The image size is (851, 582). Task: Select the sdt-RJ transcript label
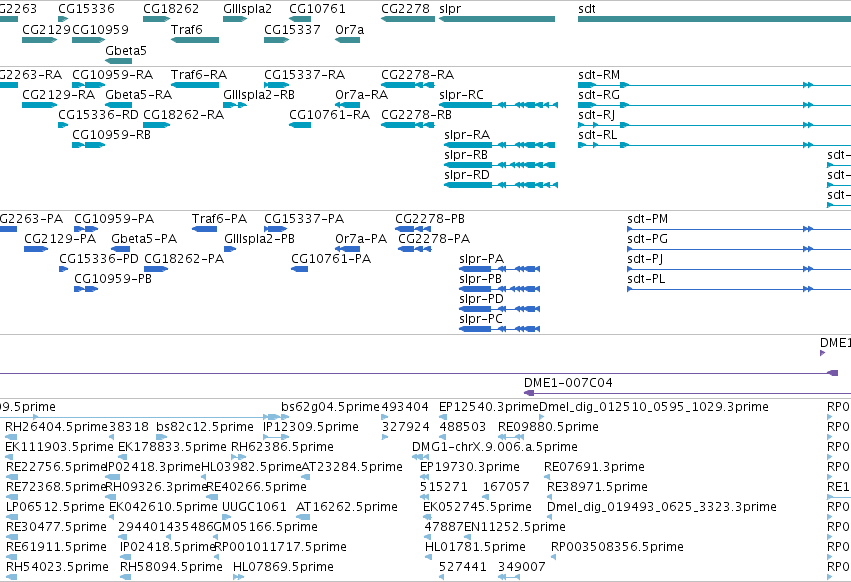[596, 115]
